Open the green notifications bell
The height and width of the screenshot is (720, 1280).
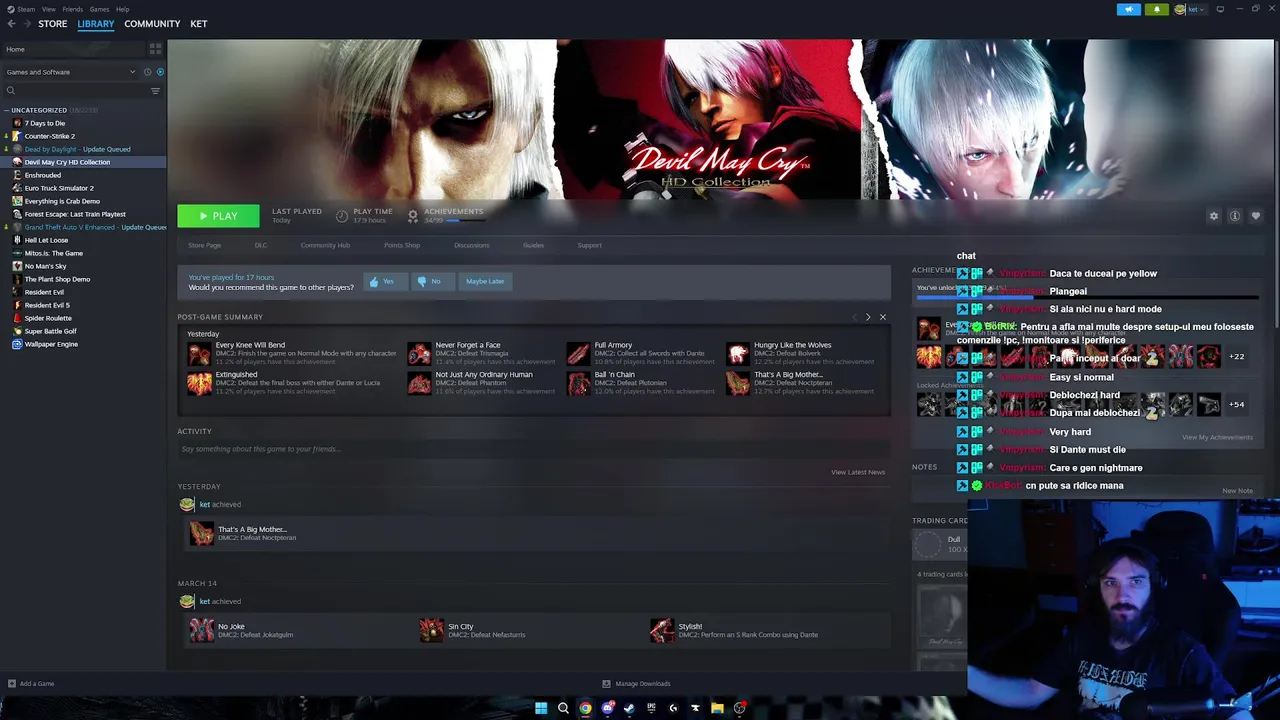click(x=1156, y=9)
